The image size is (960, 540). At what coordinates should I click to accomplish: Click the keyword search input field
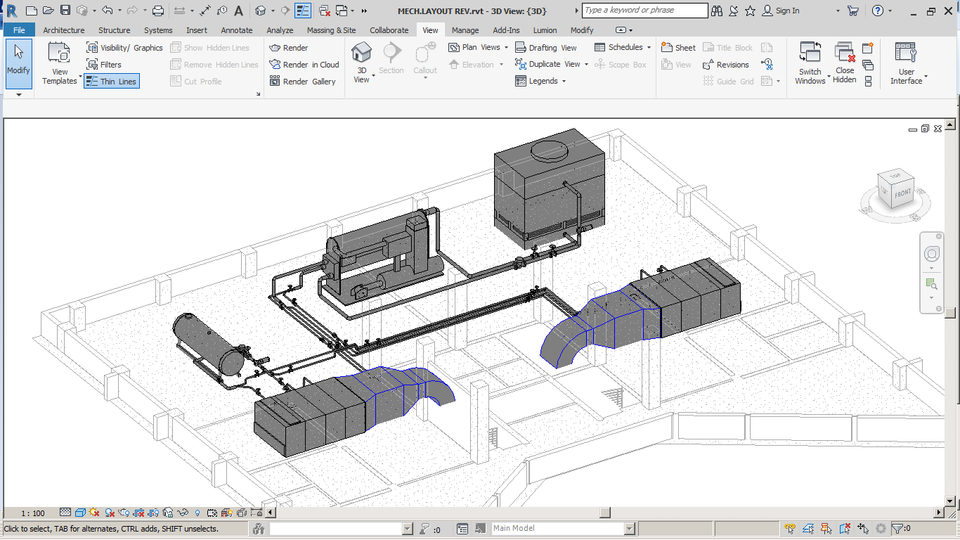(x=643, y=11)
